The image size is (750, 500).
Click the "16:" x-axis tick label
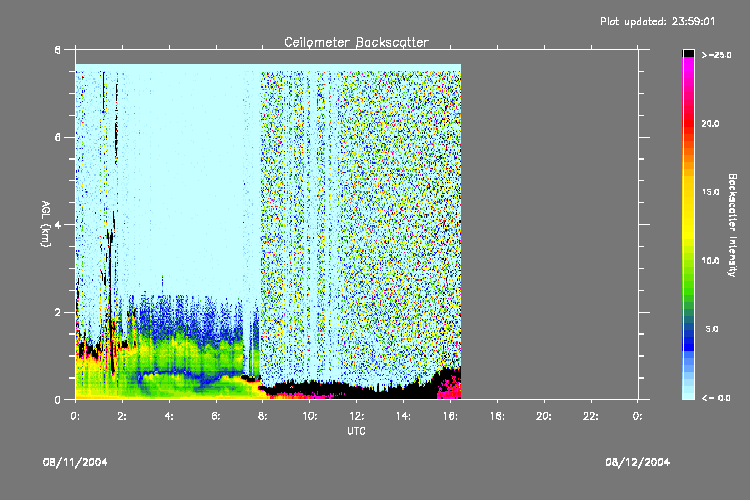(450, 416)
